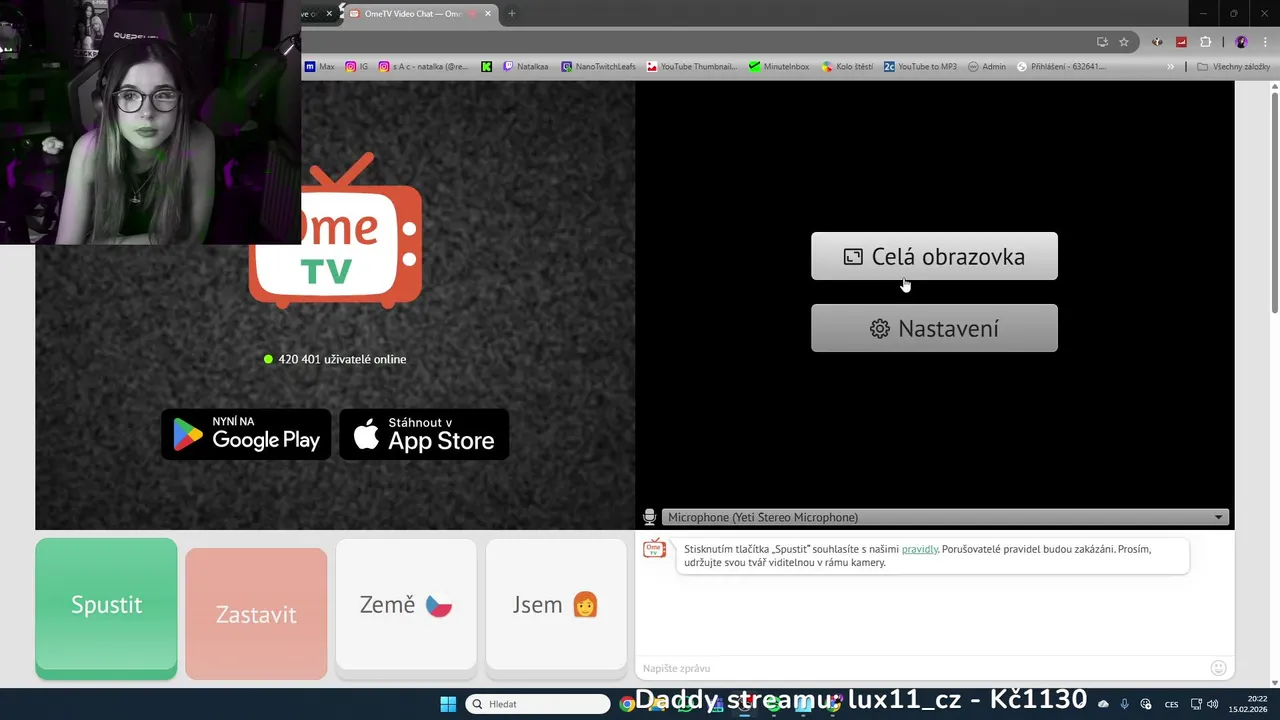The width and height of the screenshot is (1280, 720).
Task: Open the s A c - natalka Instagram bookmark
Action: coord(424,67)
